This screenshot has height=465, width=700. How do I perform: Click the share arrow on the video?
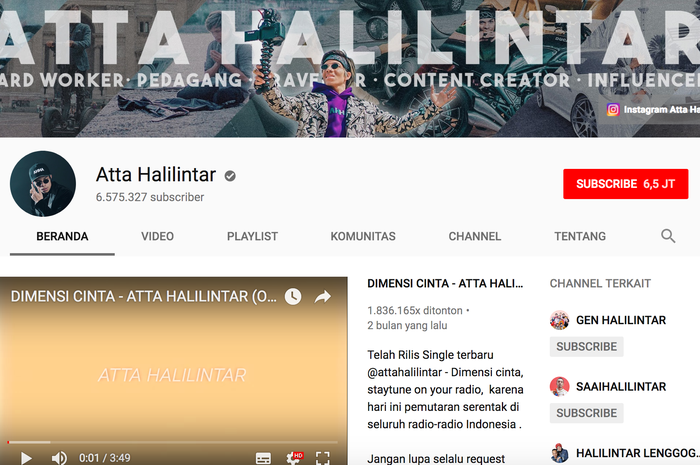[x=323, y=297]
